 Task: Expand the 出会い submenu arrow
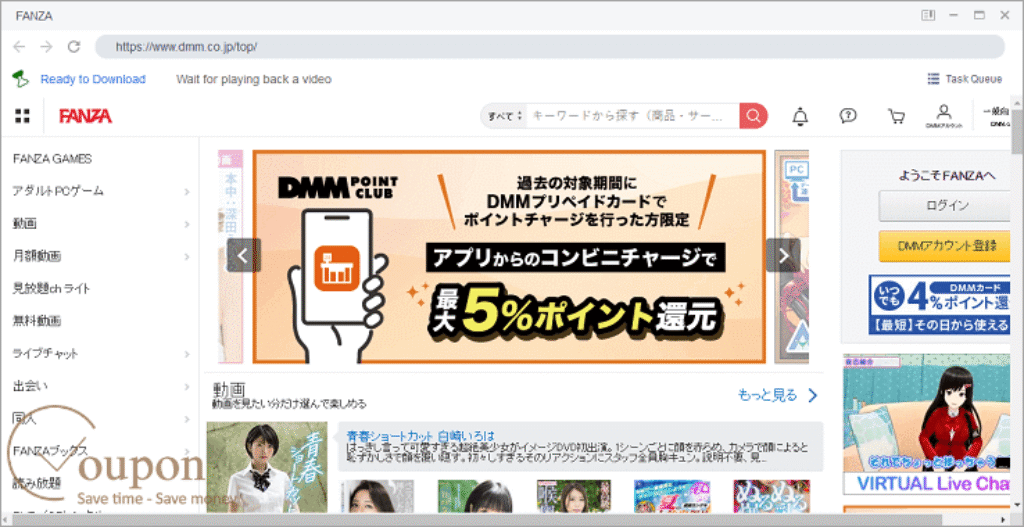tap(187, 387)
